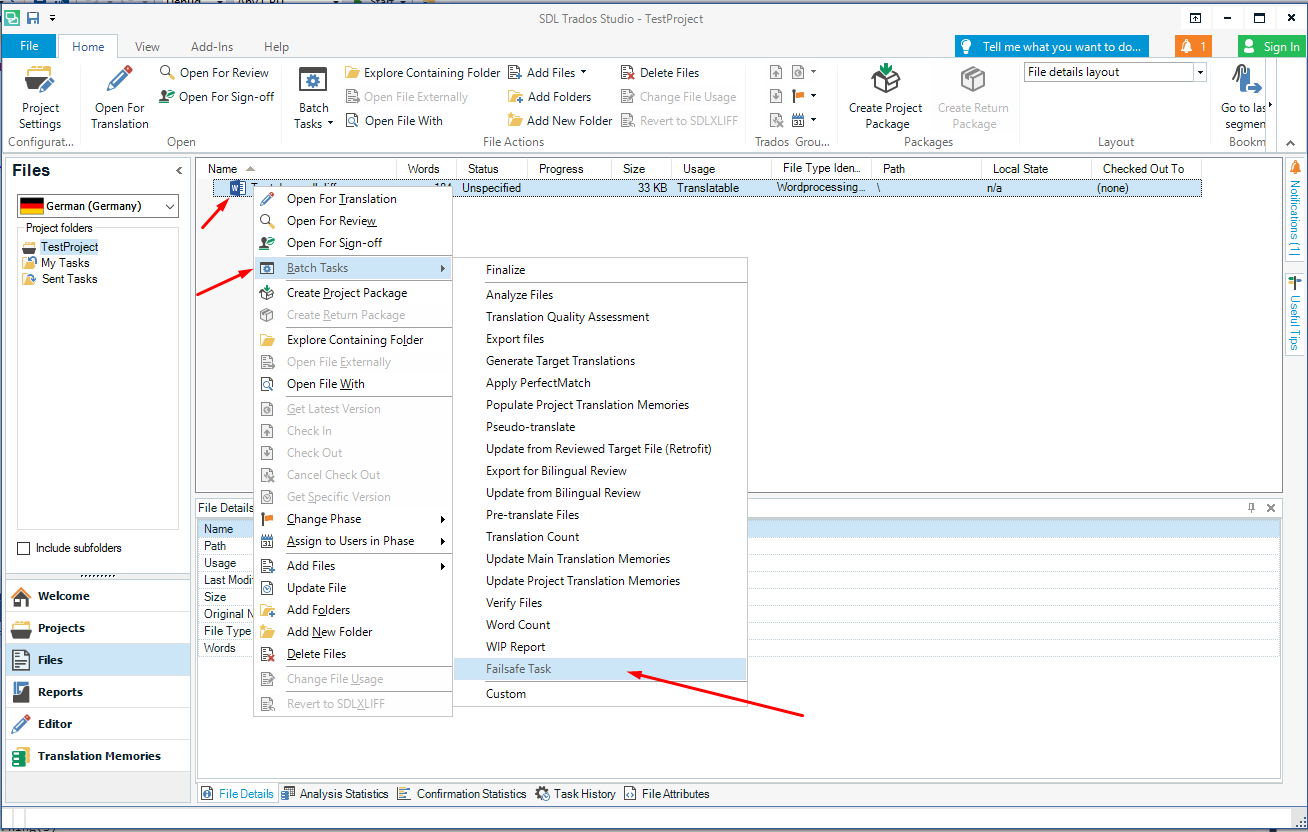The image size is (1308, 832).
Task: Select the Sent Tasks folder
Action: (x=69, y=279)
